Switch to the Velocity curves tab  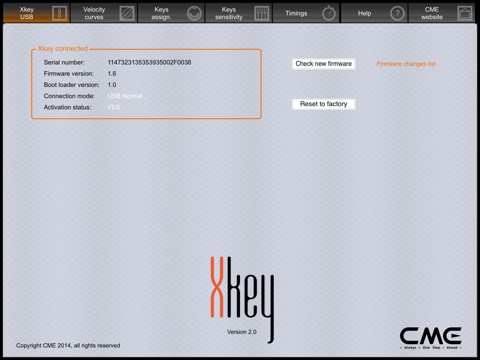click(x=104, y=13)
